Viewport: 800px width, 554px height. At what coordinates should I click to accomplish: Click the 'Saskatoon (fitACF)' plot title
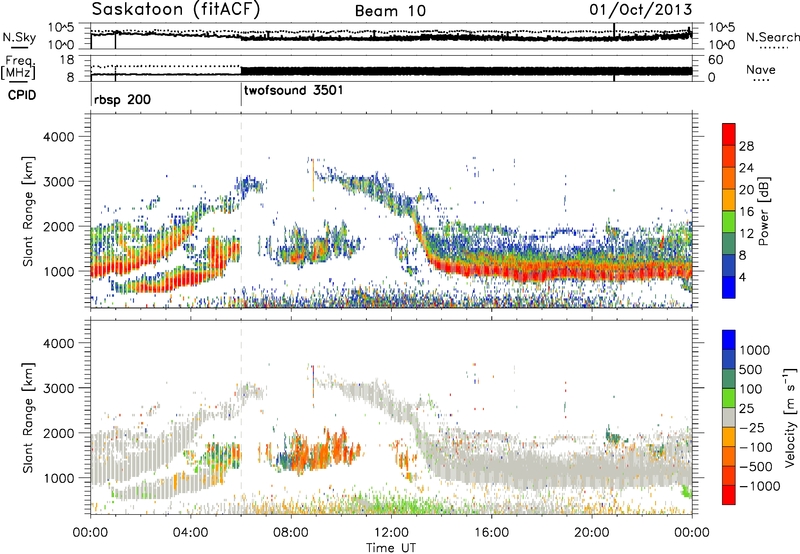pyautogui.click(x=176, y=10)
